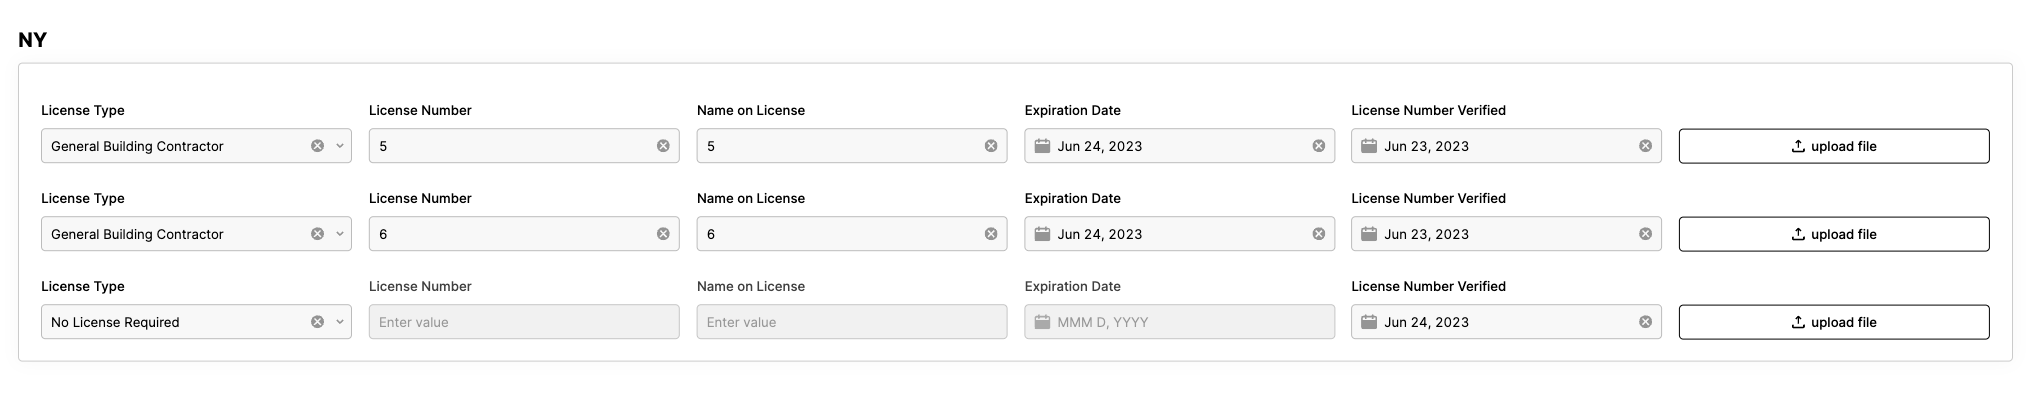
Task: Click upload file button in second row
Action: click(x=1834, y=234)
